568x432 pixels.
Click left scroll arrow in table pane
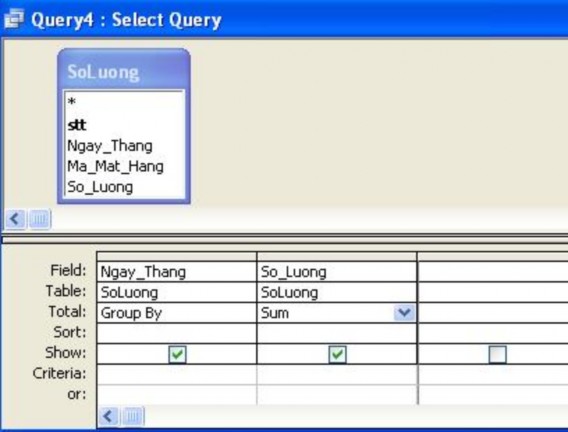15,219
